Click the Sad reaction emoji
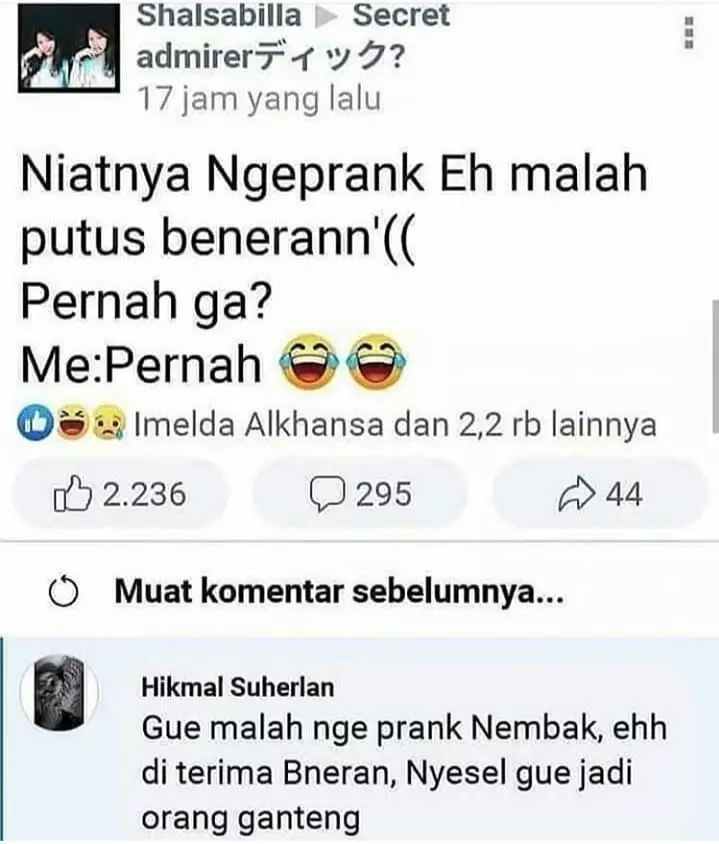Viewport: 719px width, 844px height. pos(109,423)
